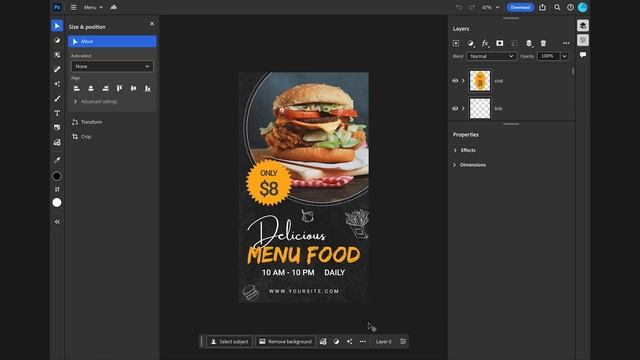Expand the link layer group
Viewport: 640px width, 360px height.
pos(463,109)
